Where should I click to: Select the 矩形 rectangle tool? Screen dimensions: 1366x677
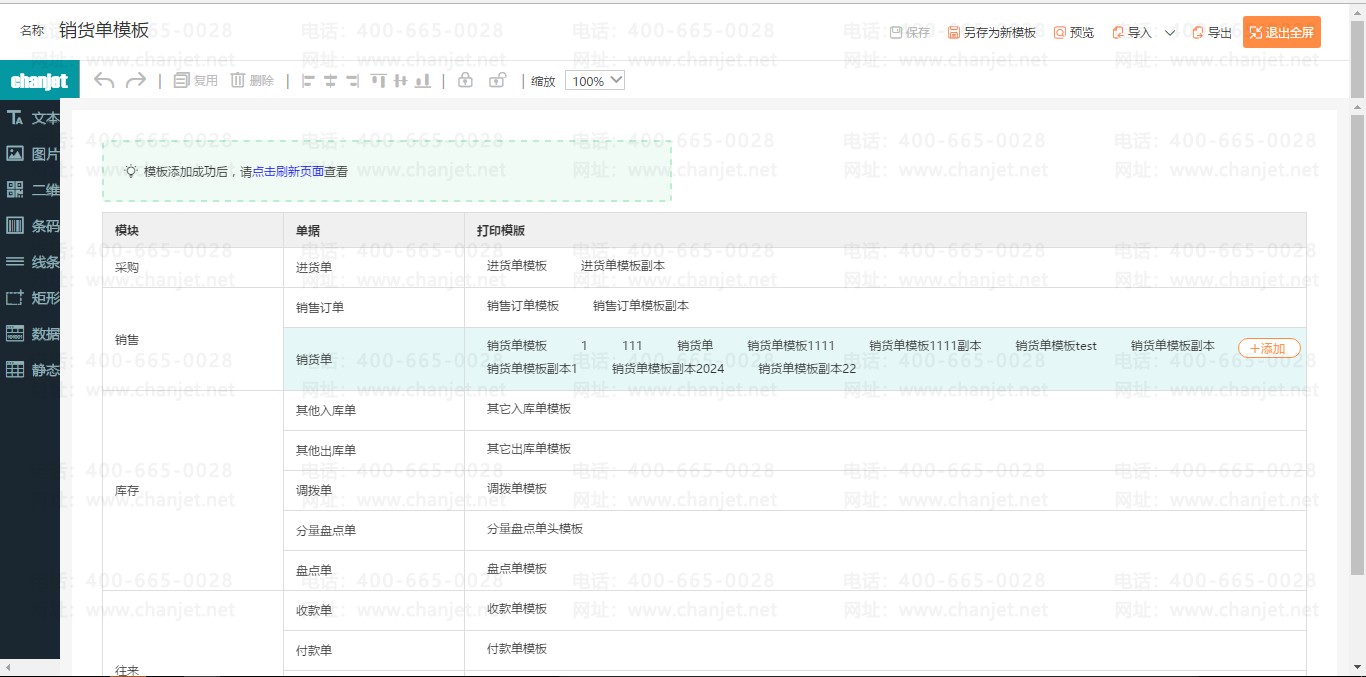coord(32,298)
